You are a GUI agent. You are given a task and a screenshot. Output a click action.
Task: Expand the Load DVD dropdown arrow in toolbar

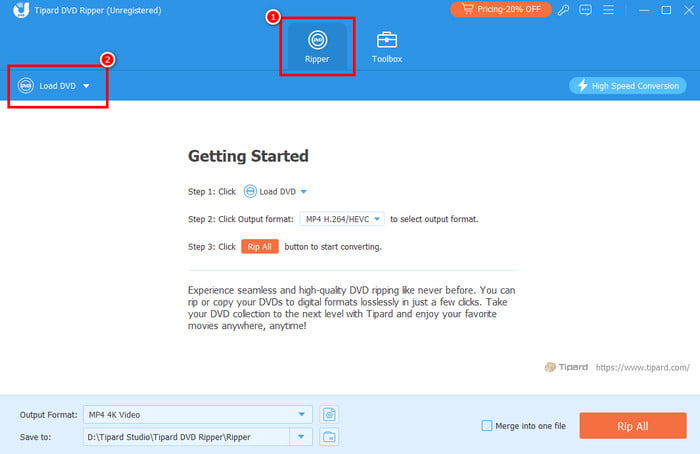[x=87, y=86]
